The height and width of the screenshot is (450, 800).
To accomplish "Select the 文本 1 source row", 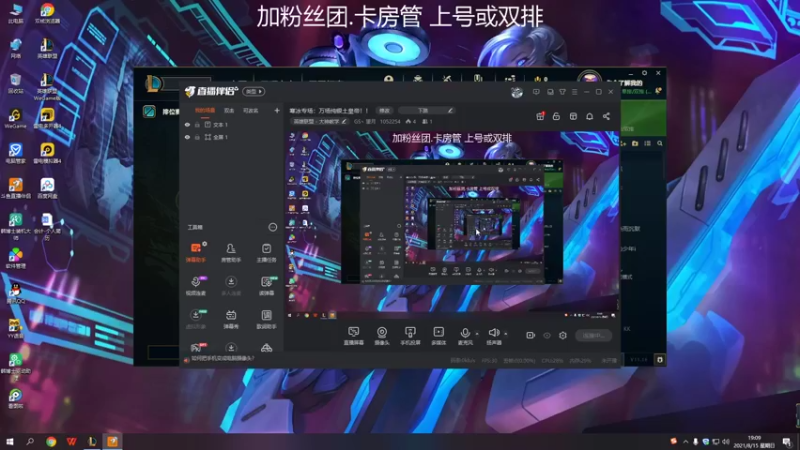I will click(233, 124).
